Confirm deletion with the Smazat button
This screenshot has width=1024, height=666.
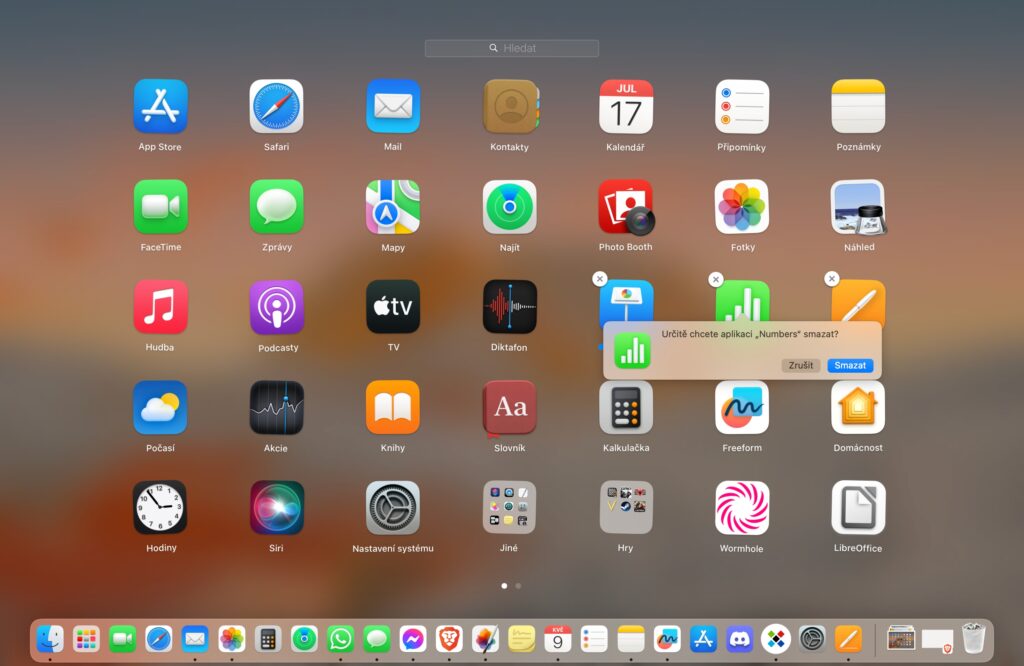click(850, 366)
